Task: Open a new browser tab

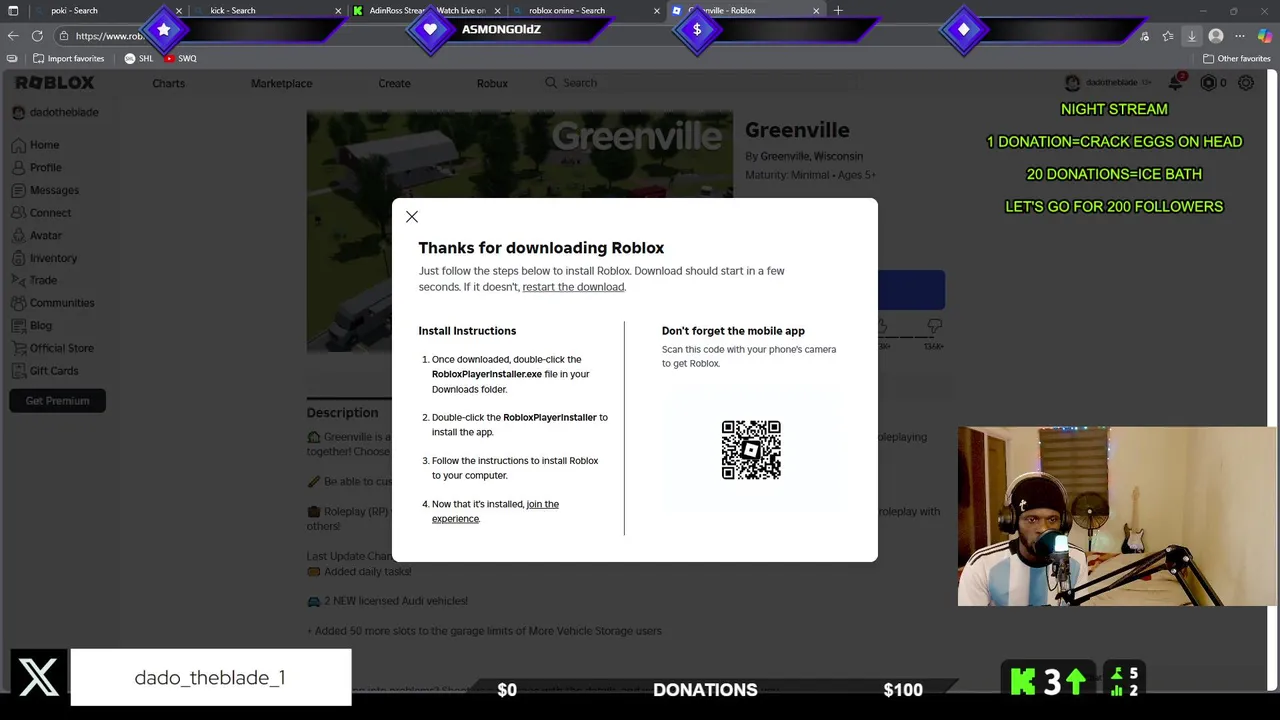Action: pos(838,10)
